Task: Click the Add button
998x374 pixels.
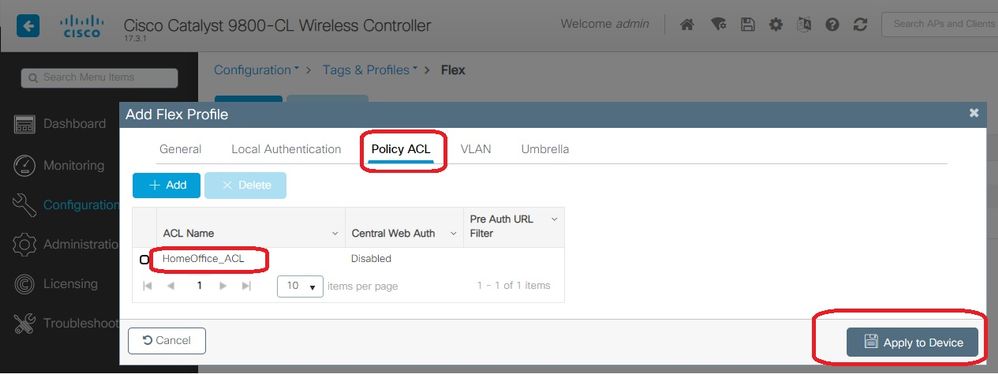Action: point(167,185)
